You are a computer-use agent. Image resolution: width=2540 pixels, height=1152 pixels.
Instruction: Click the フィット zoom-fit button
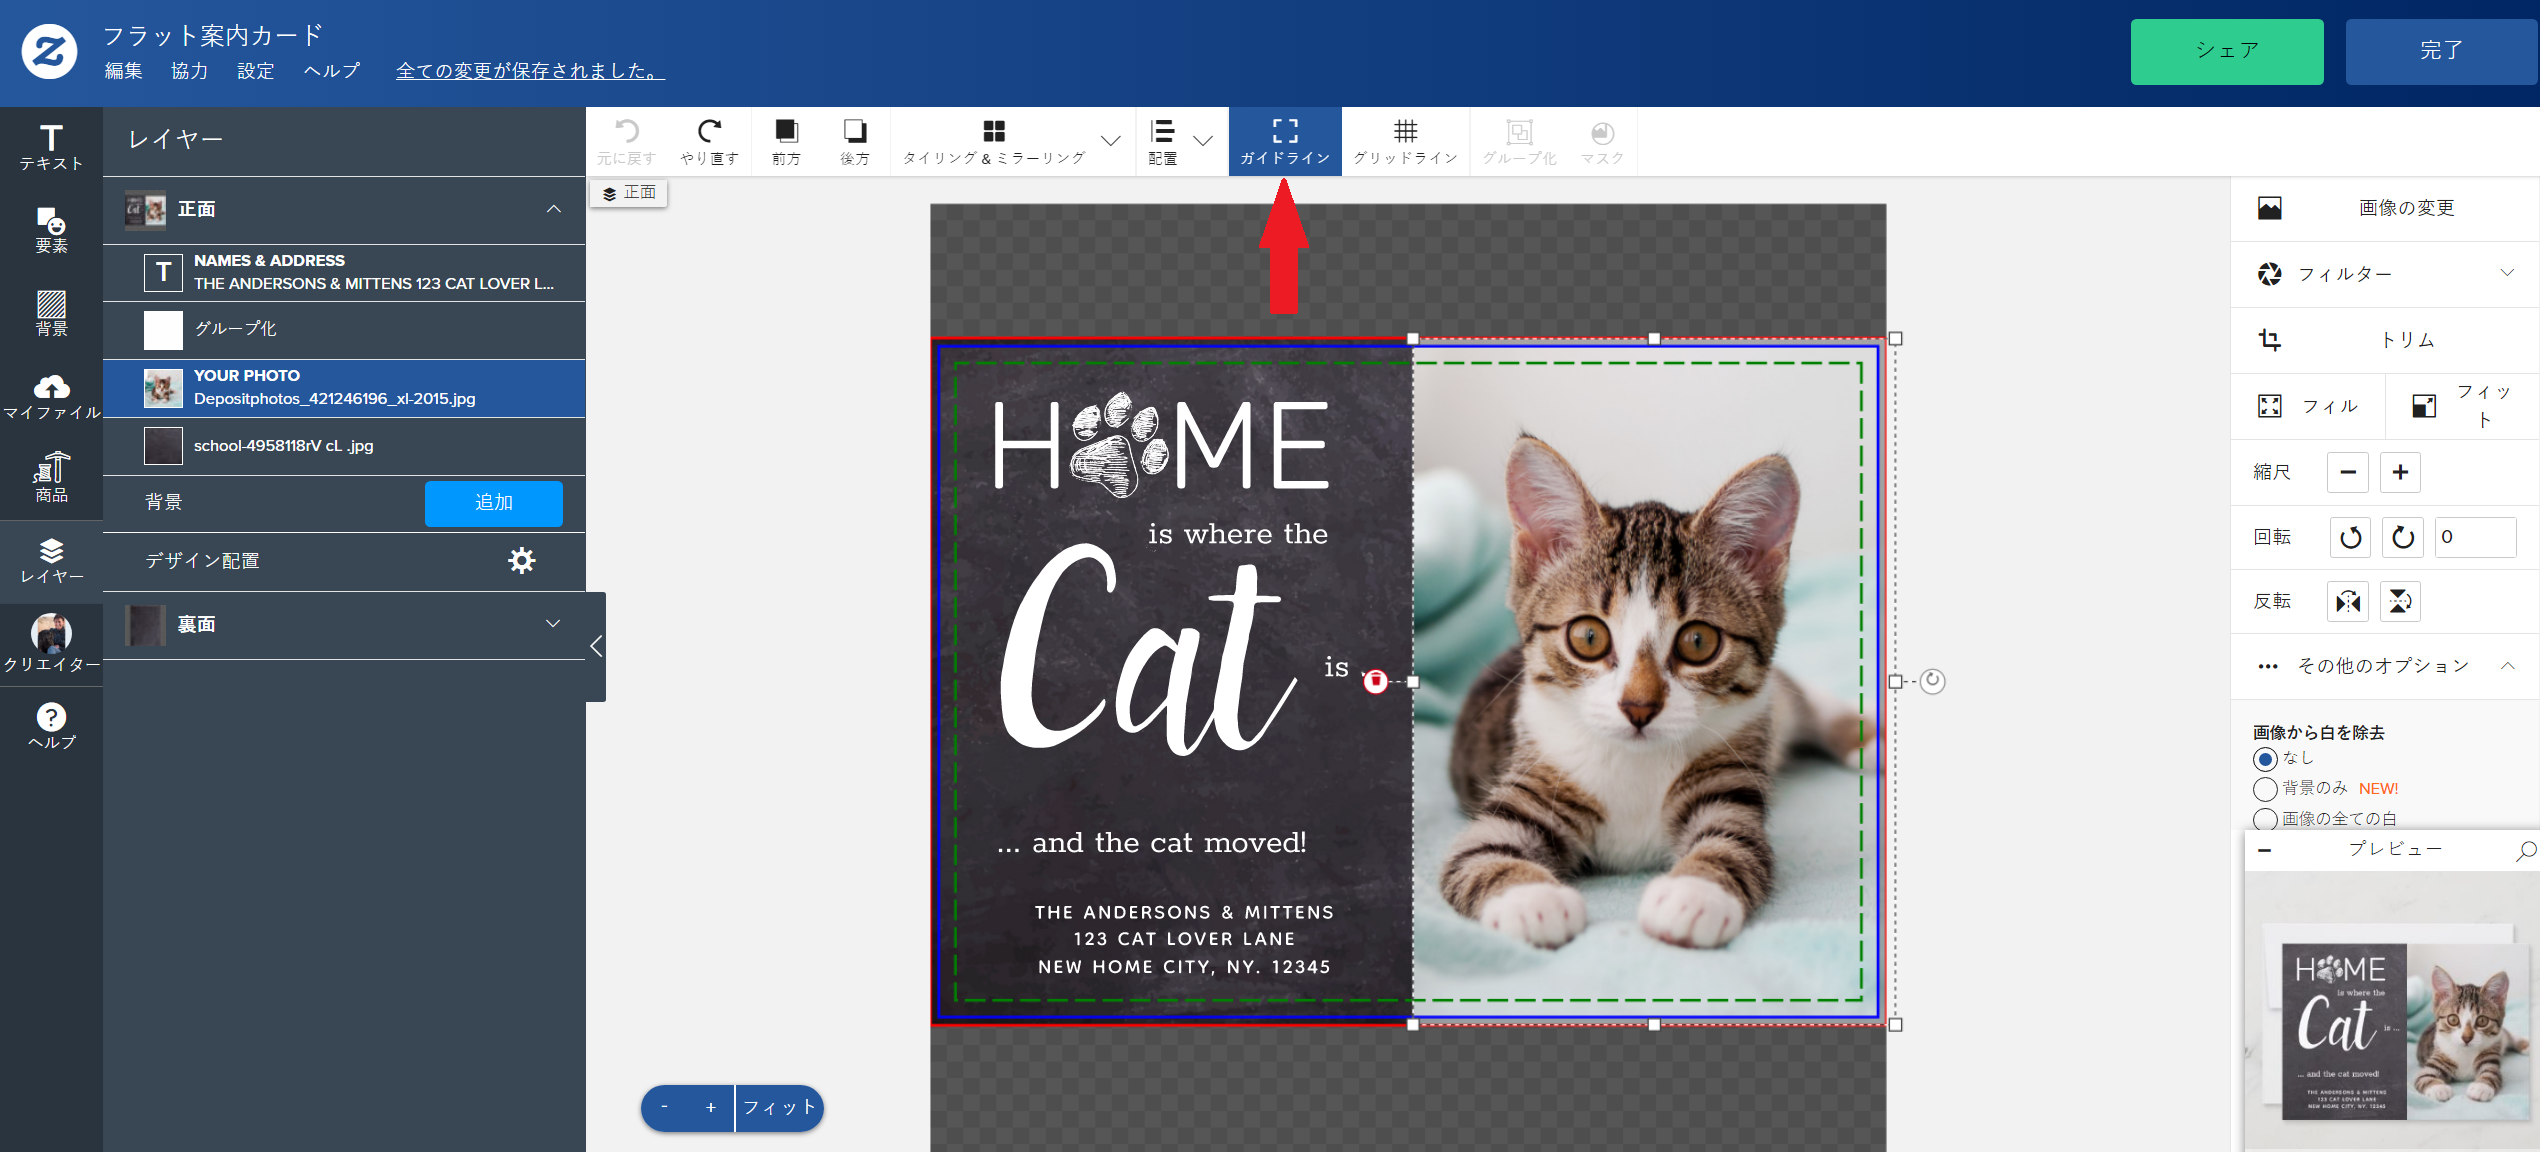point(779,1108)
